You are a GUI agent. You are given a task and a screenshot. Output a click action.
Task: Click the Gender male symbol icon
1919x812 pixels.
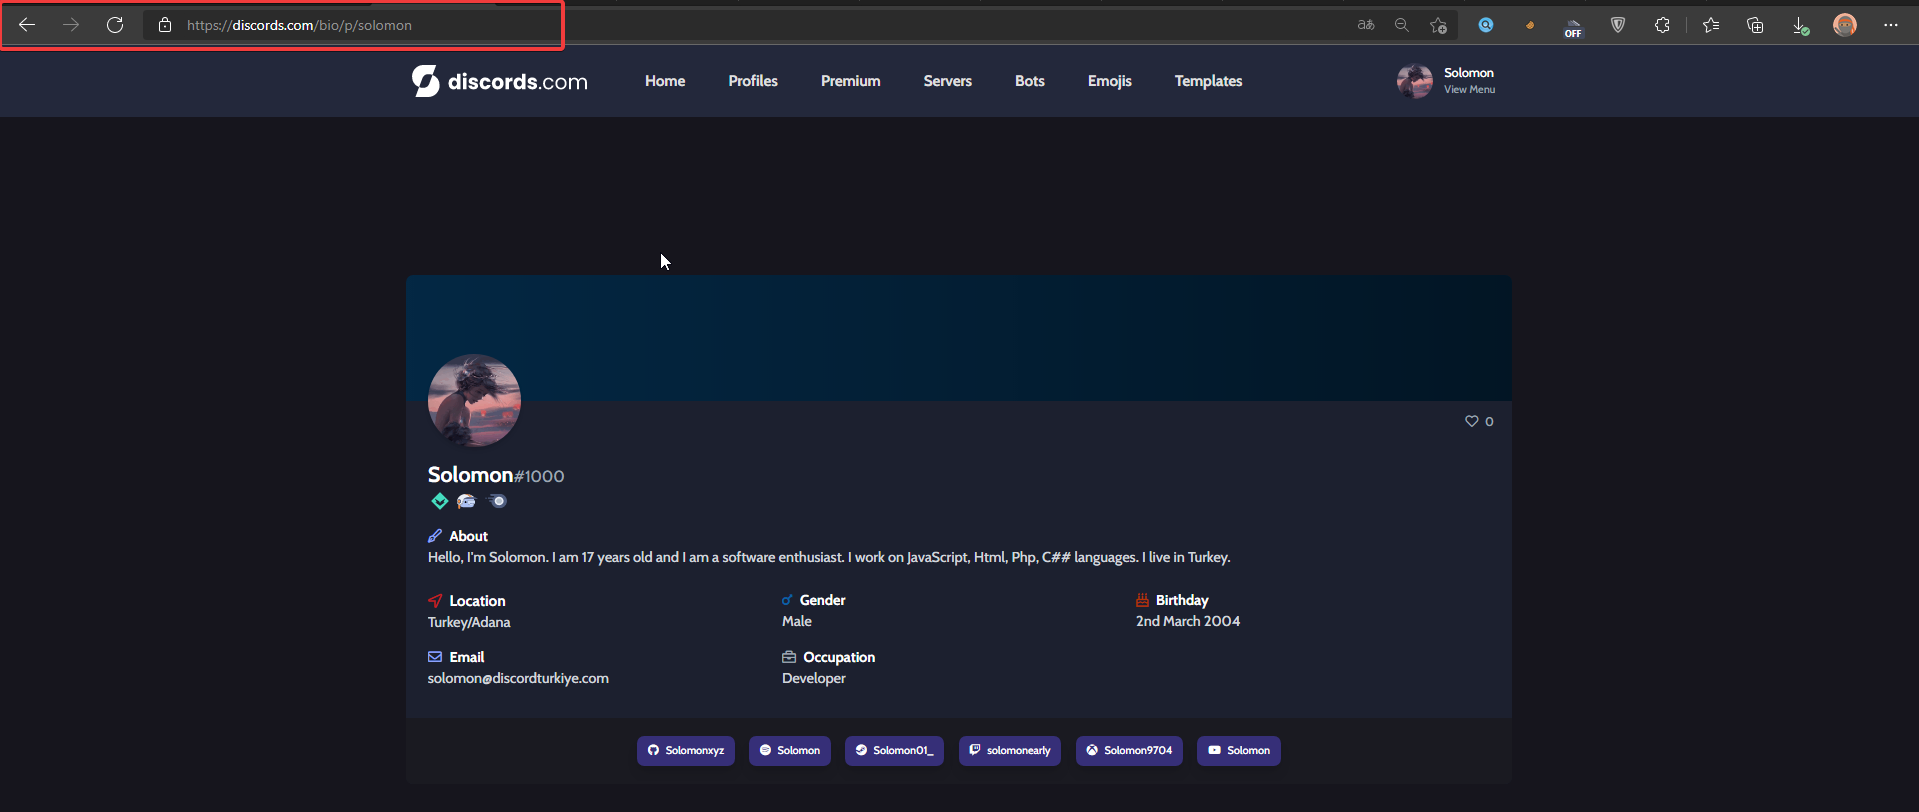pyautogui.click(x=787, y=600)
